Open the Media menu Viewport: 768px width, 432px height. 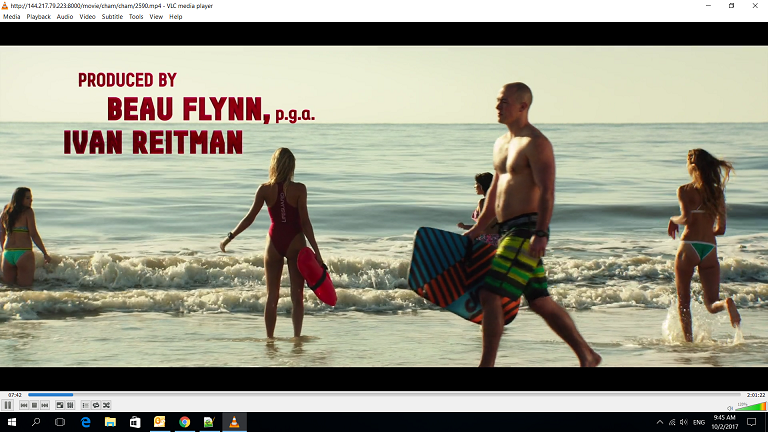[x=12, y=17]
